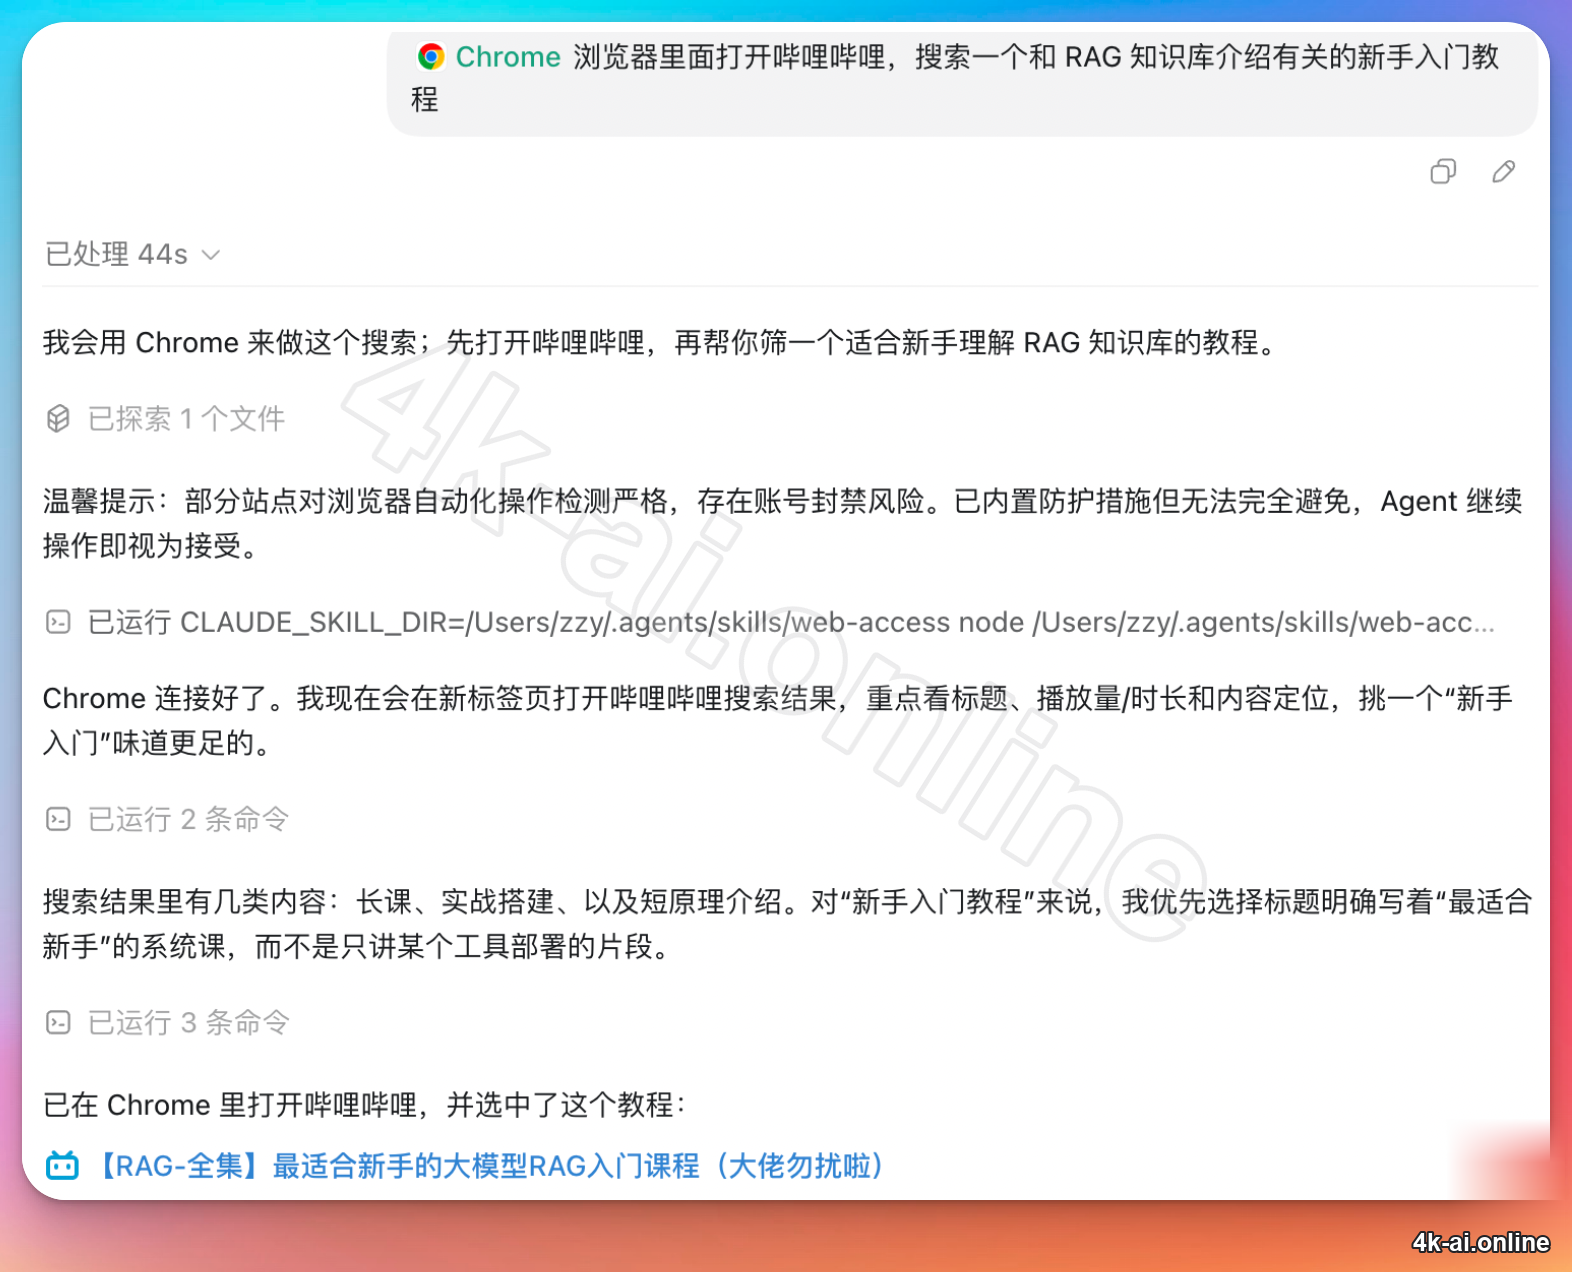The width and height of the screenshot is (1572, 1272).
Task: Copy the user message with the copy icon
Action: (1443, 172)
